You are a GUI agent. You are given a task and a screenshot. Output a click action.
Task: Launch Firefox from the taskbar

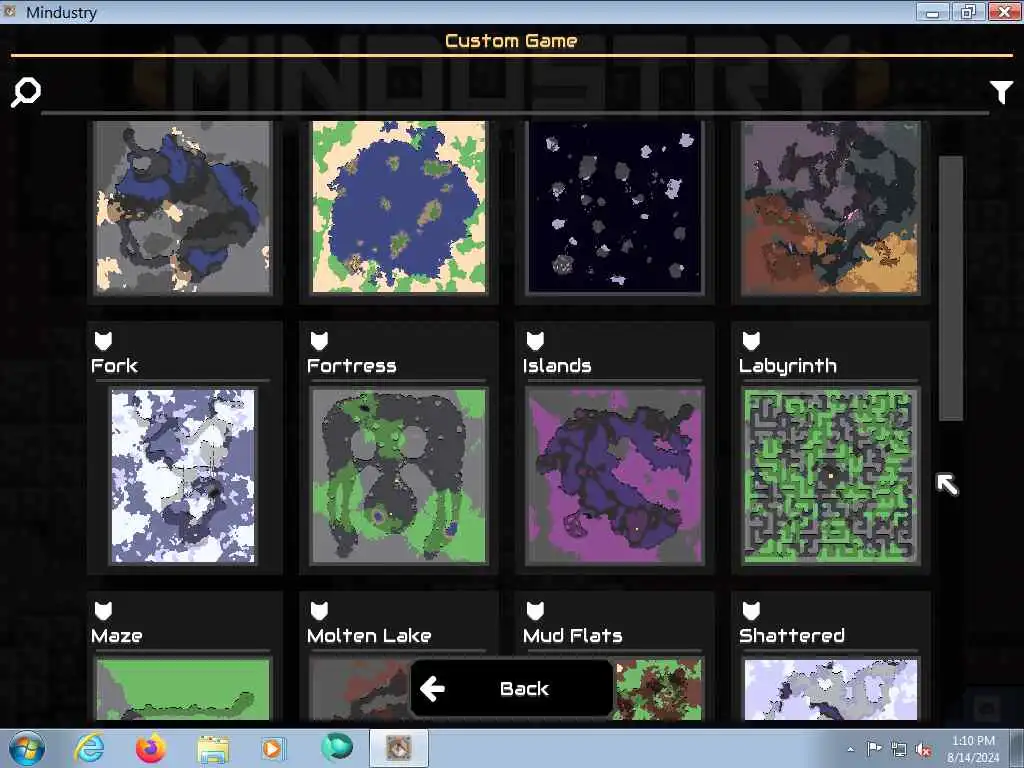(151, 748)
